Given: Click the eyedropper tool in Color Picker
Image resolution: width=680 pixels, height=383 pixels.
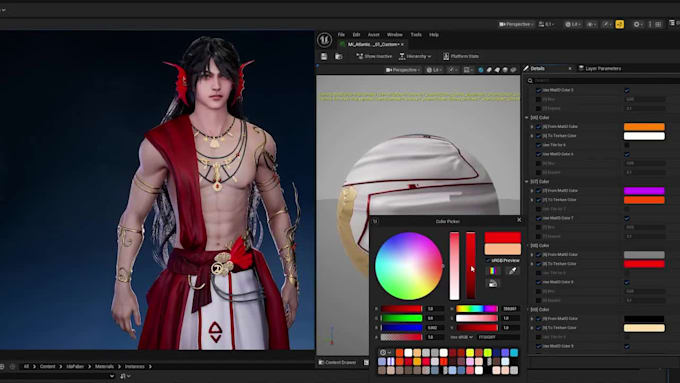Looking at the screenshot, I should point(512,271).
